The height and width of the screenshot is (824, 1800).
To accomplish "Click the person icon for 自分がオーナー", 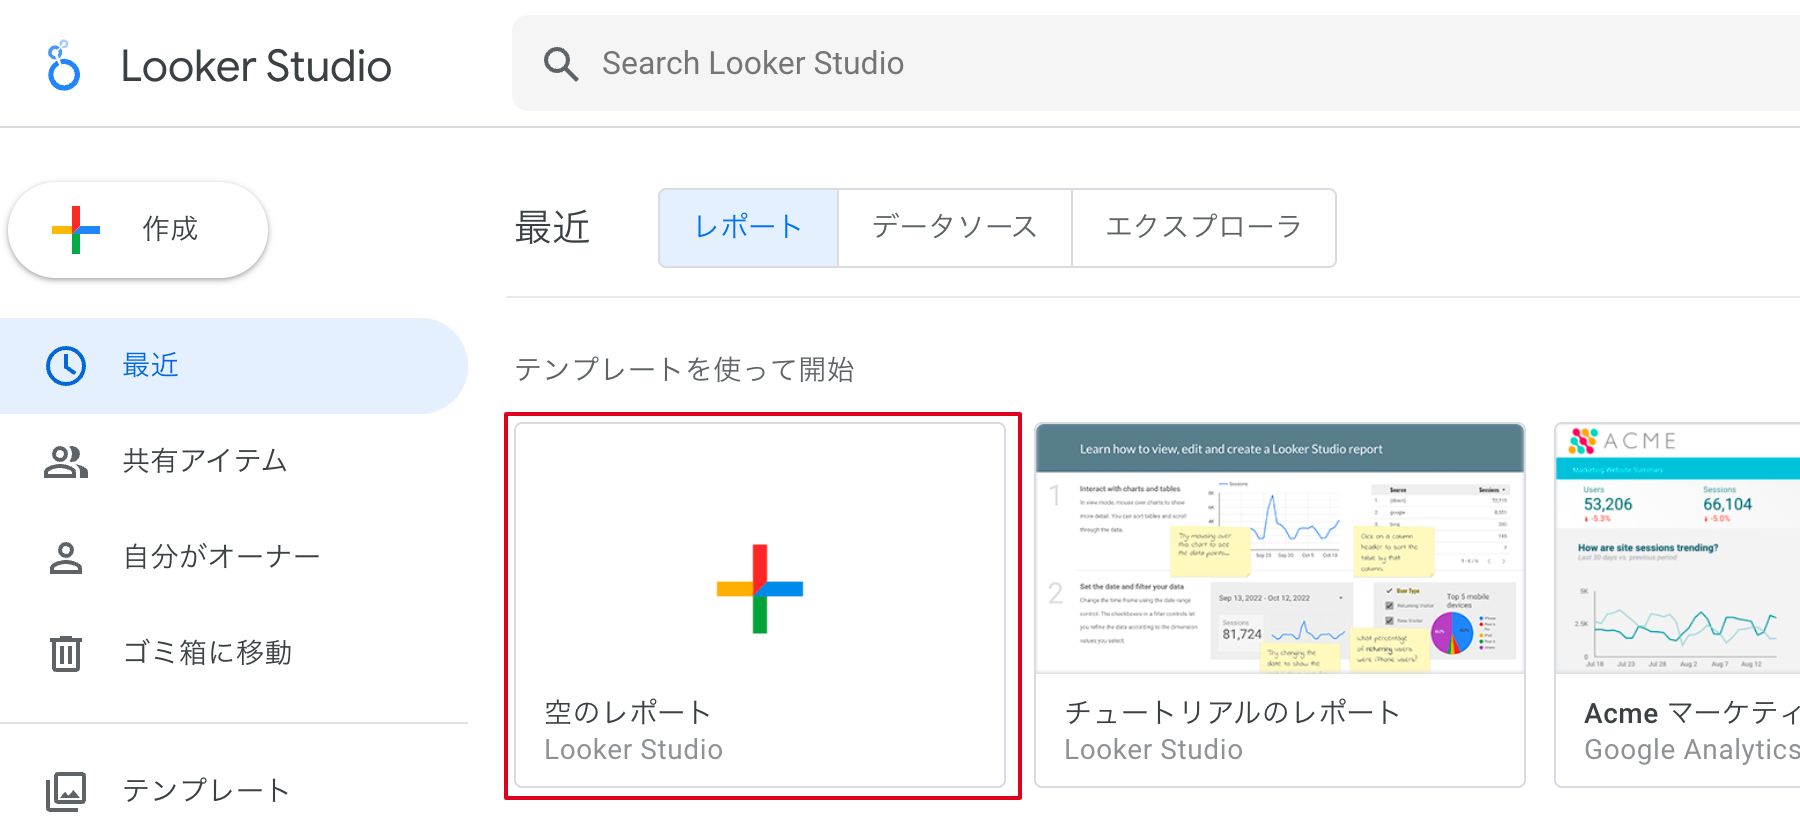I will point(66,557).
